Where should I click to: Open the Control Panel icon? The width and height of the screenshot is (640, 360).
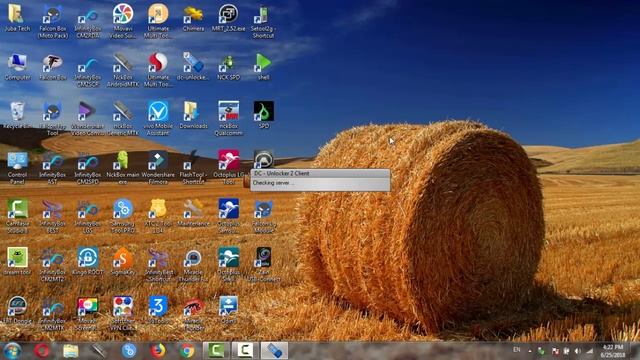pos(17,167)
